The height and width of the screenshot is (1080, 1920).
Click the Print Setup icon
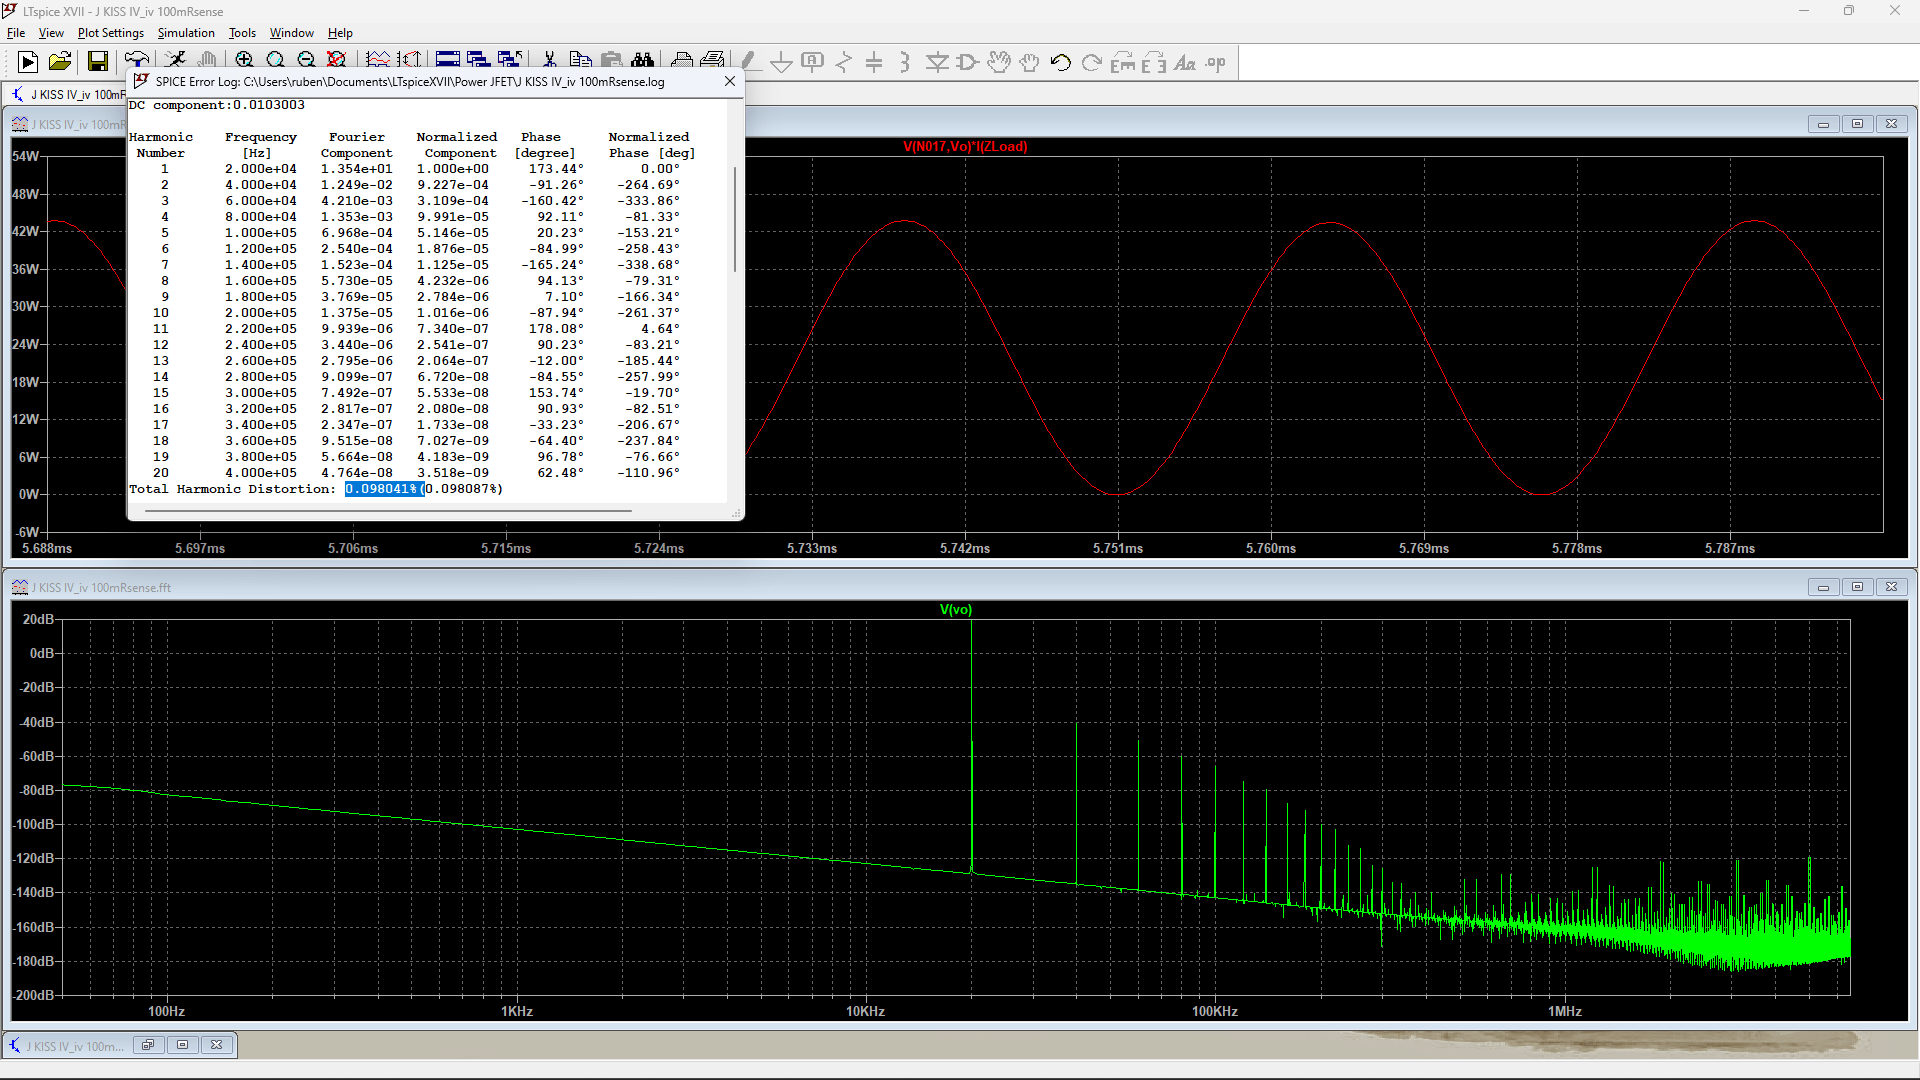[713, 59]
